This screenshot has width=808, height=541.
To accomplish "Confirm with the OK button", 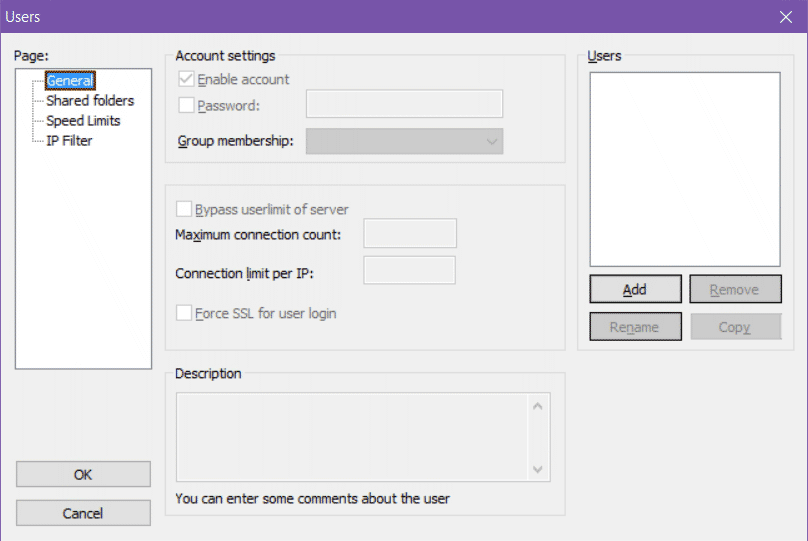I will point(83,475).
